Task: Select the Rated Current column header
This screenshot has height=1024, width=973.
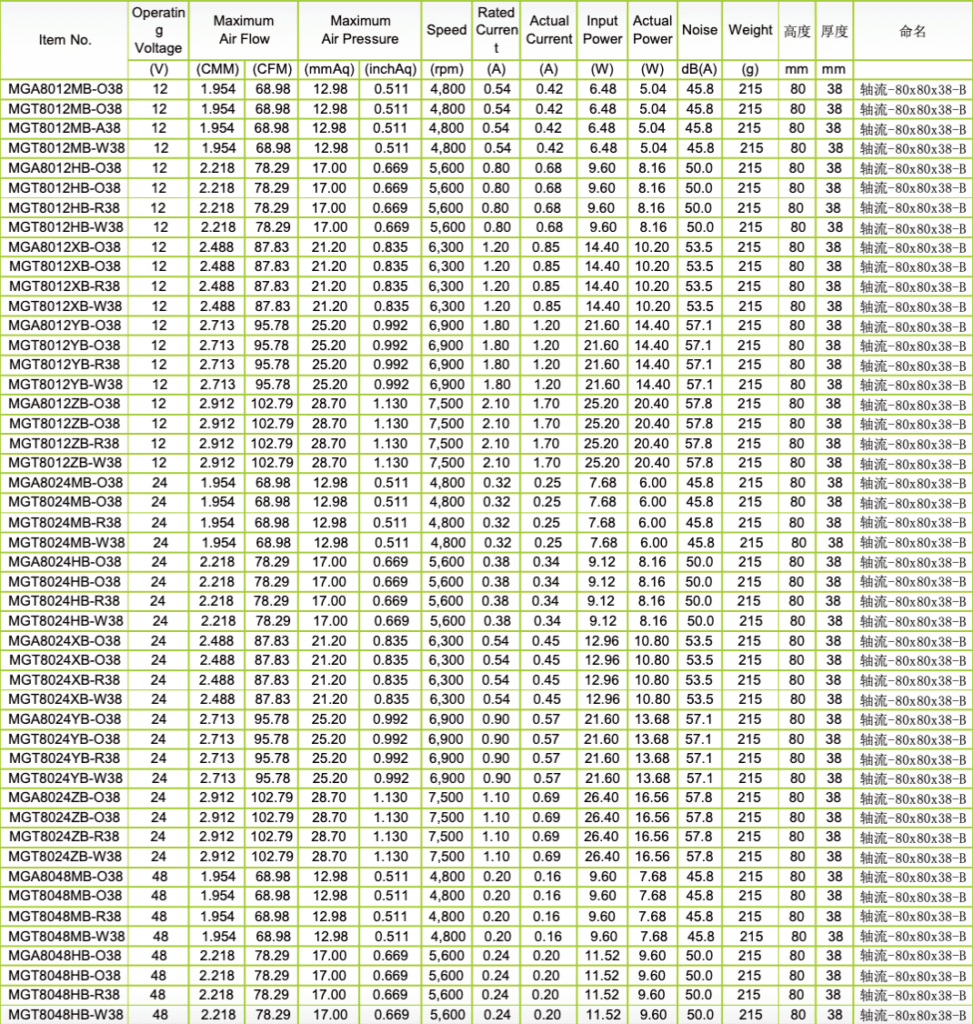Action: coord(496,30)
